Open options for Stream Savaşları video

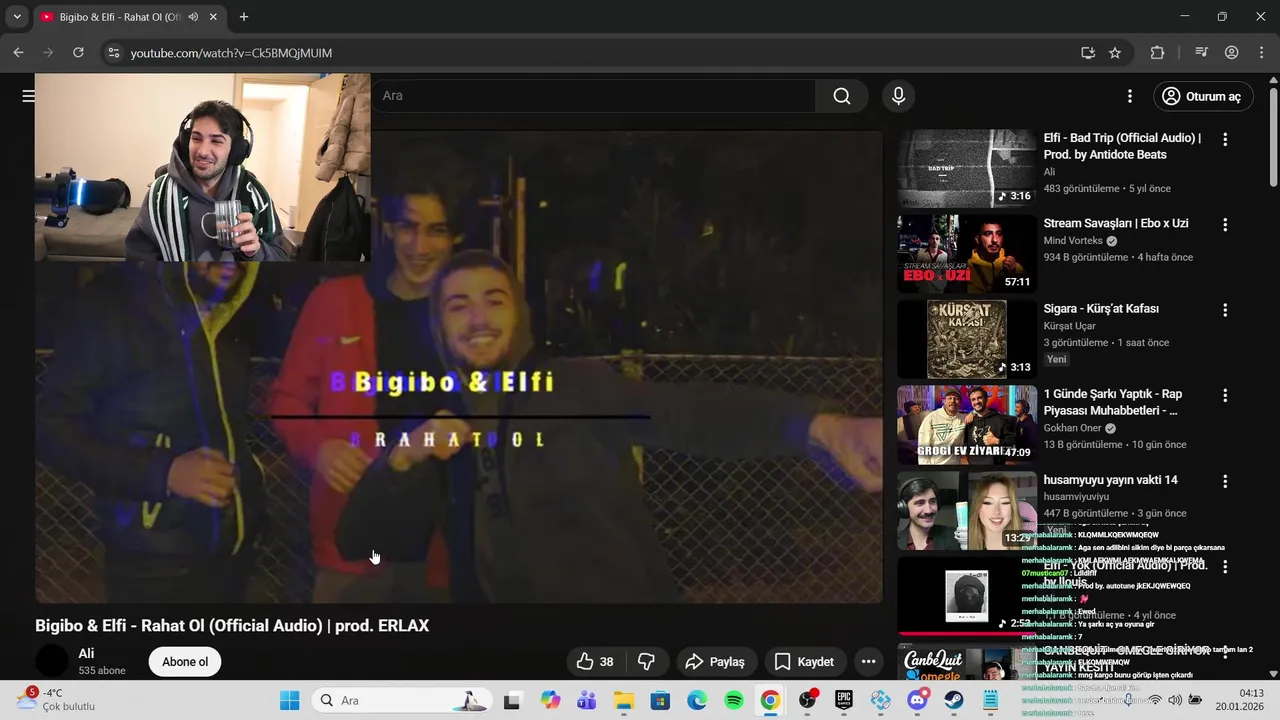click(1225, 225)
